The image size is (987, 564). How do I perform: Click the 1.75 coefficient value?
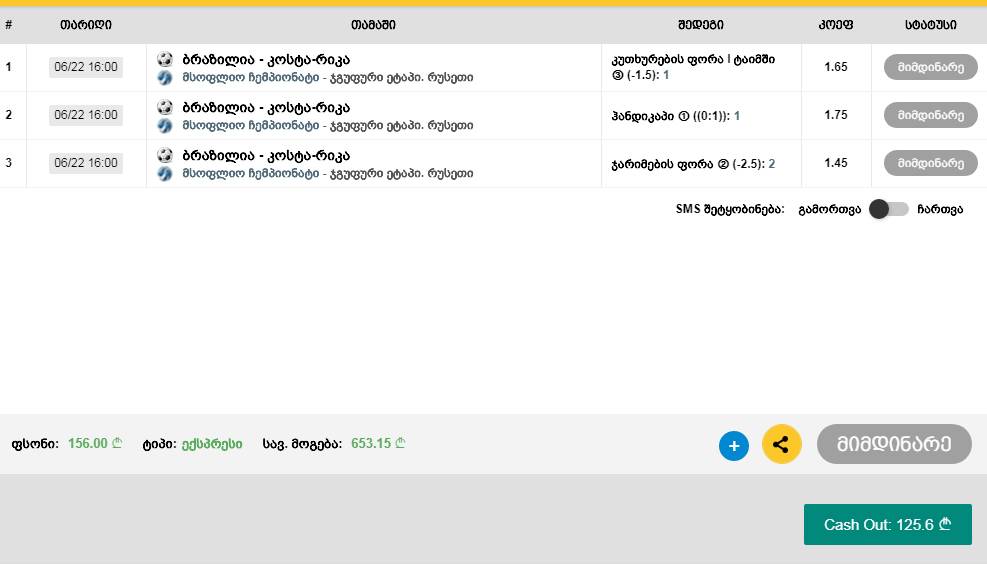pyautogui.click(x=836, y=115)
